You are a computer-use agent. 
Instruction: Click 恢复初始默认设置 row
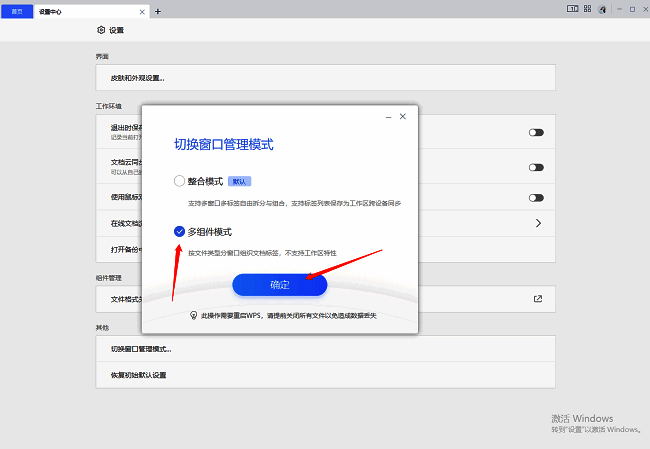pos(138,375)
